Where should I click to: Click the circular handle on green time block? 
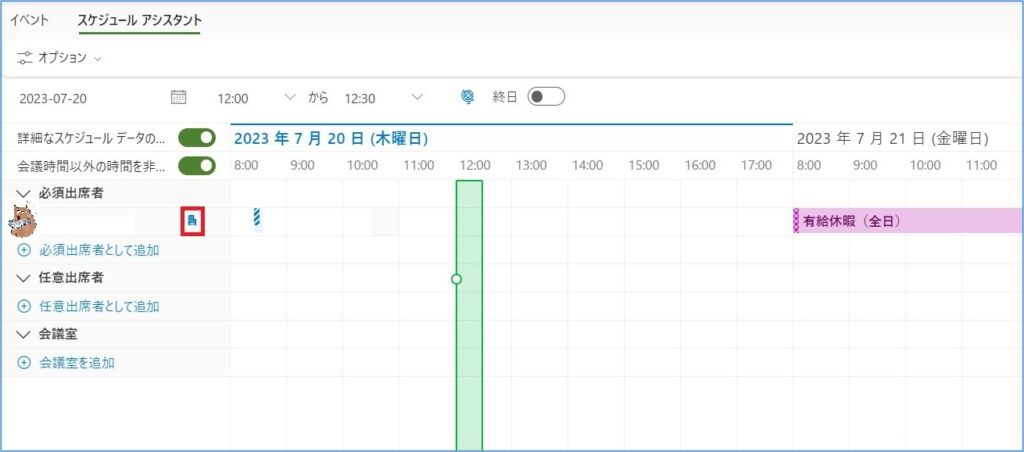456,279
